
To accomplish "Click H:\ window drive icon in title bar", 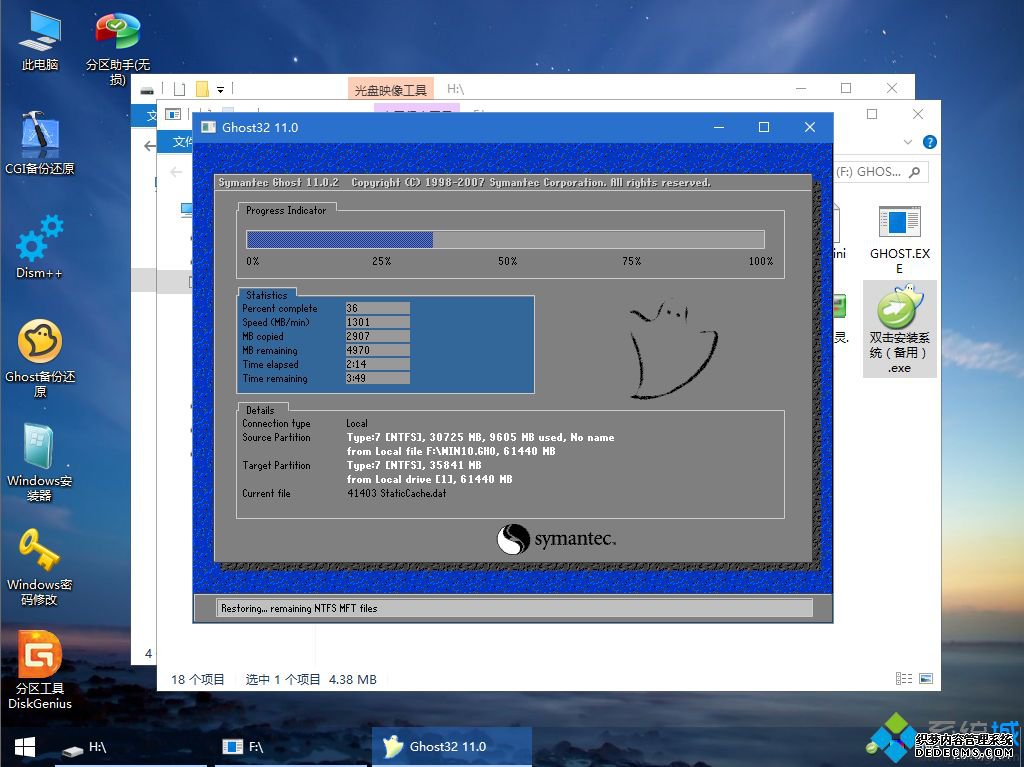I will [148, 89].
